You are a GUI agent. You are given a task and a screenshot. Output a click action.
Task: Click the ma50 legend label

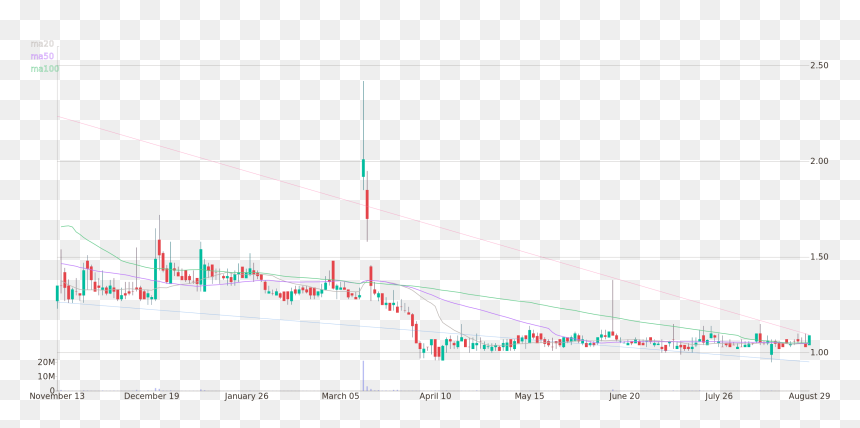pos(42,56)
